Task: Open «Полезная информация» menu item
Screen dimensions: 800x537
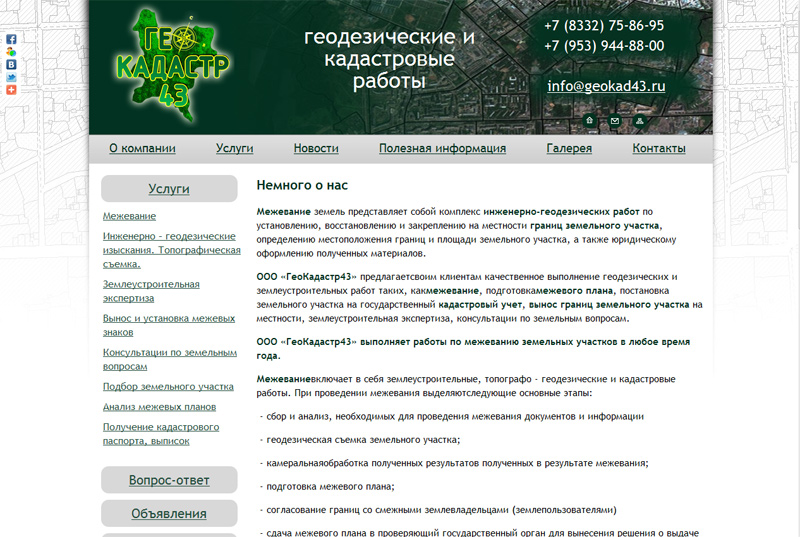Action: (x=442, y=149)
